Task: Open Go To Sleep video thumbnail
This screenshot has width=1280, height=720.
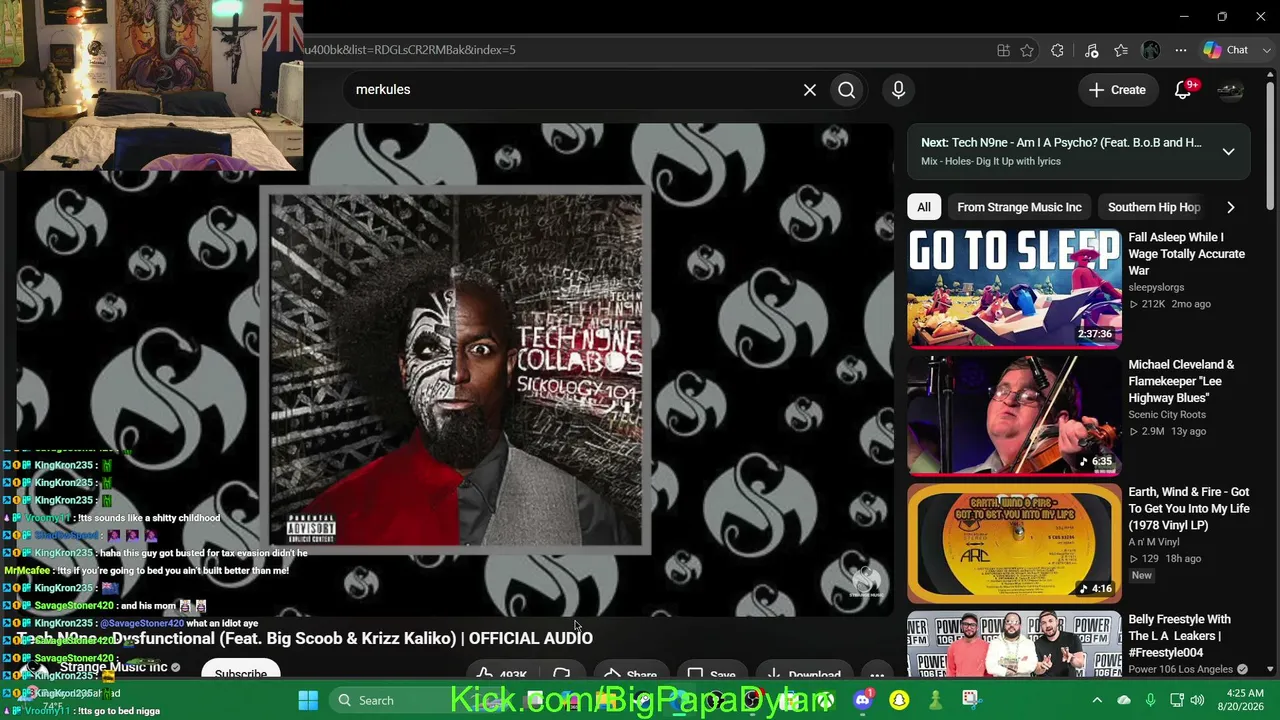Action: point(1014,288)
